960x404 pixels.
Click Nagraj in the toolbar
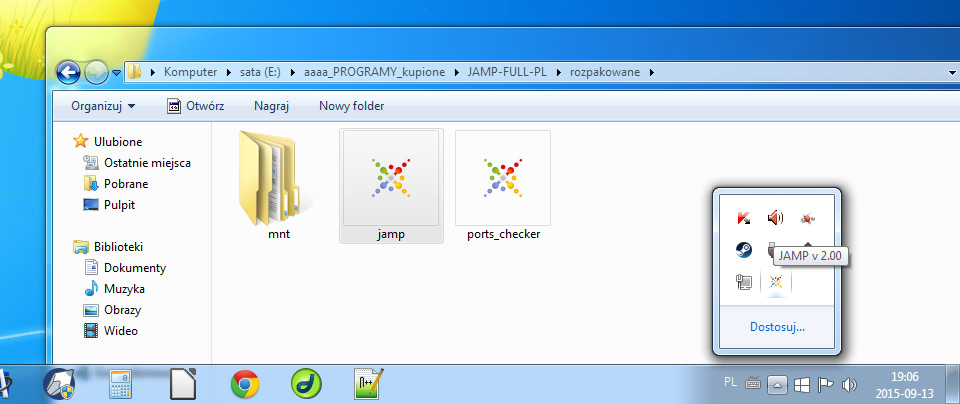pyautogui.click(x=271, y=106)
